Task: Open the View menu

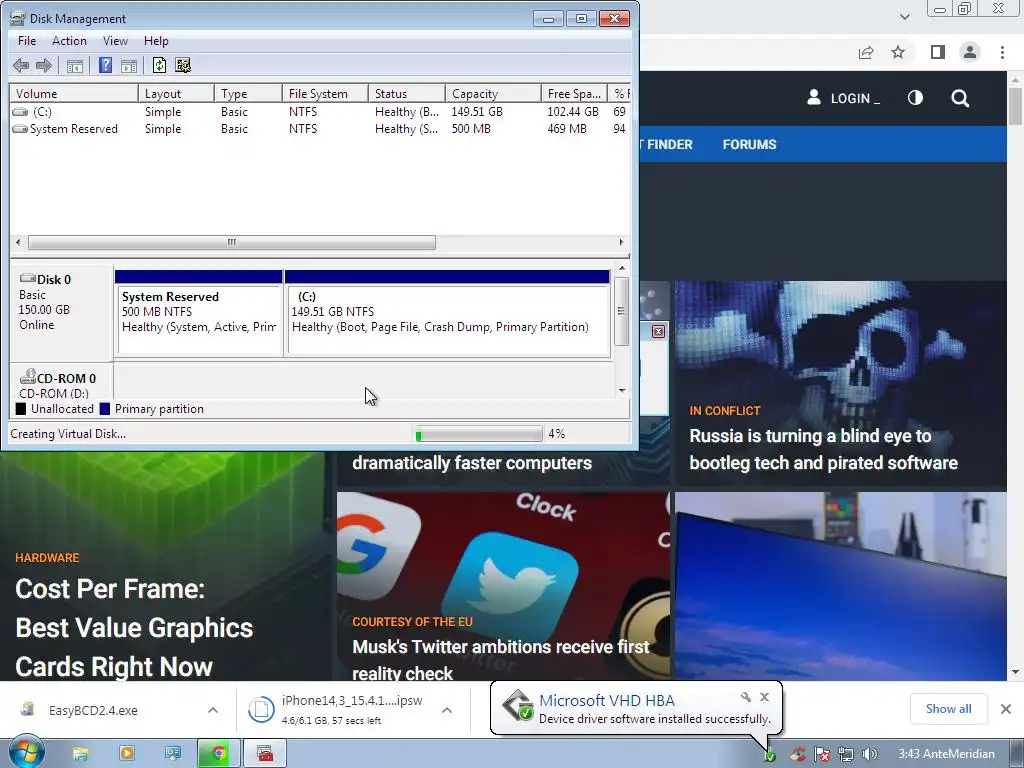Action: [x=115, y=40]
